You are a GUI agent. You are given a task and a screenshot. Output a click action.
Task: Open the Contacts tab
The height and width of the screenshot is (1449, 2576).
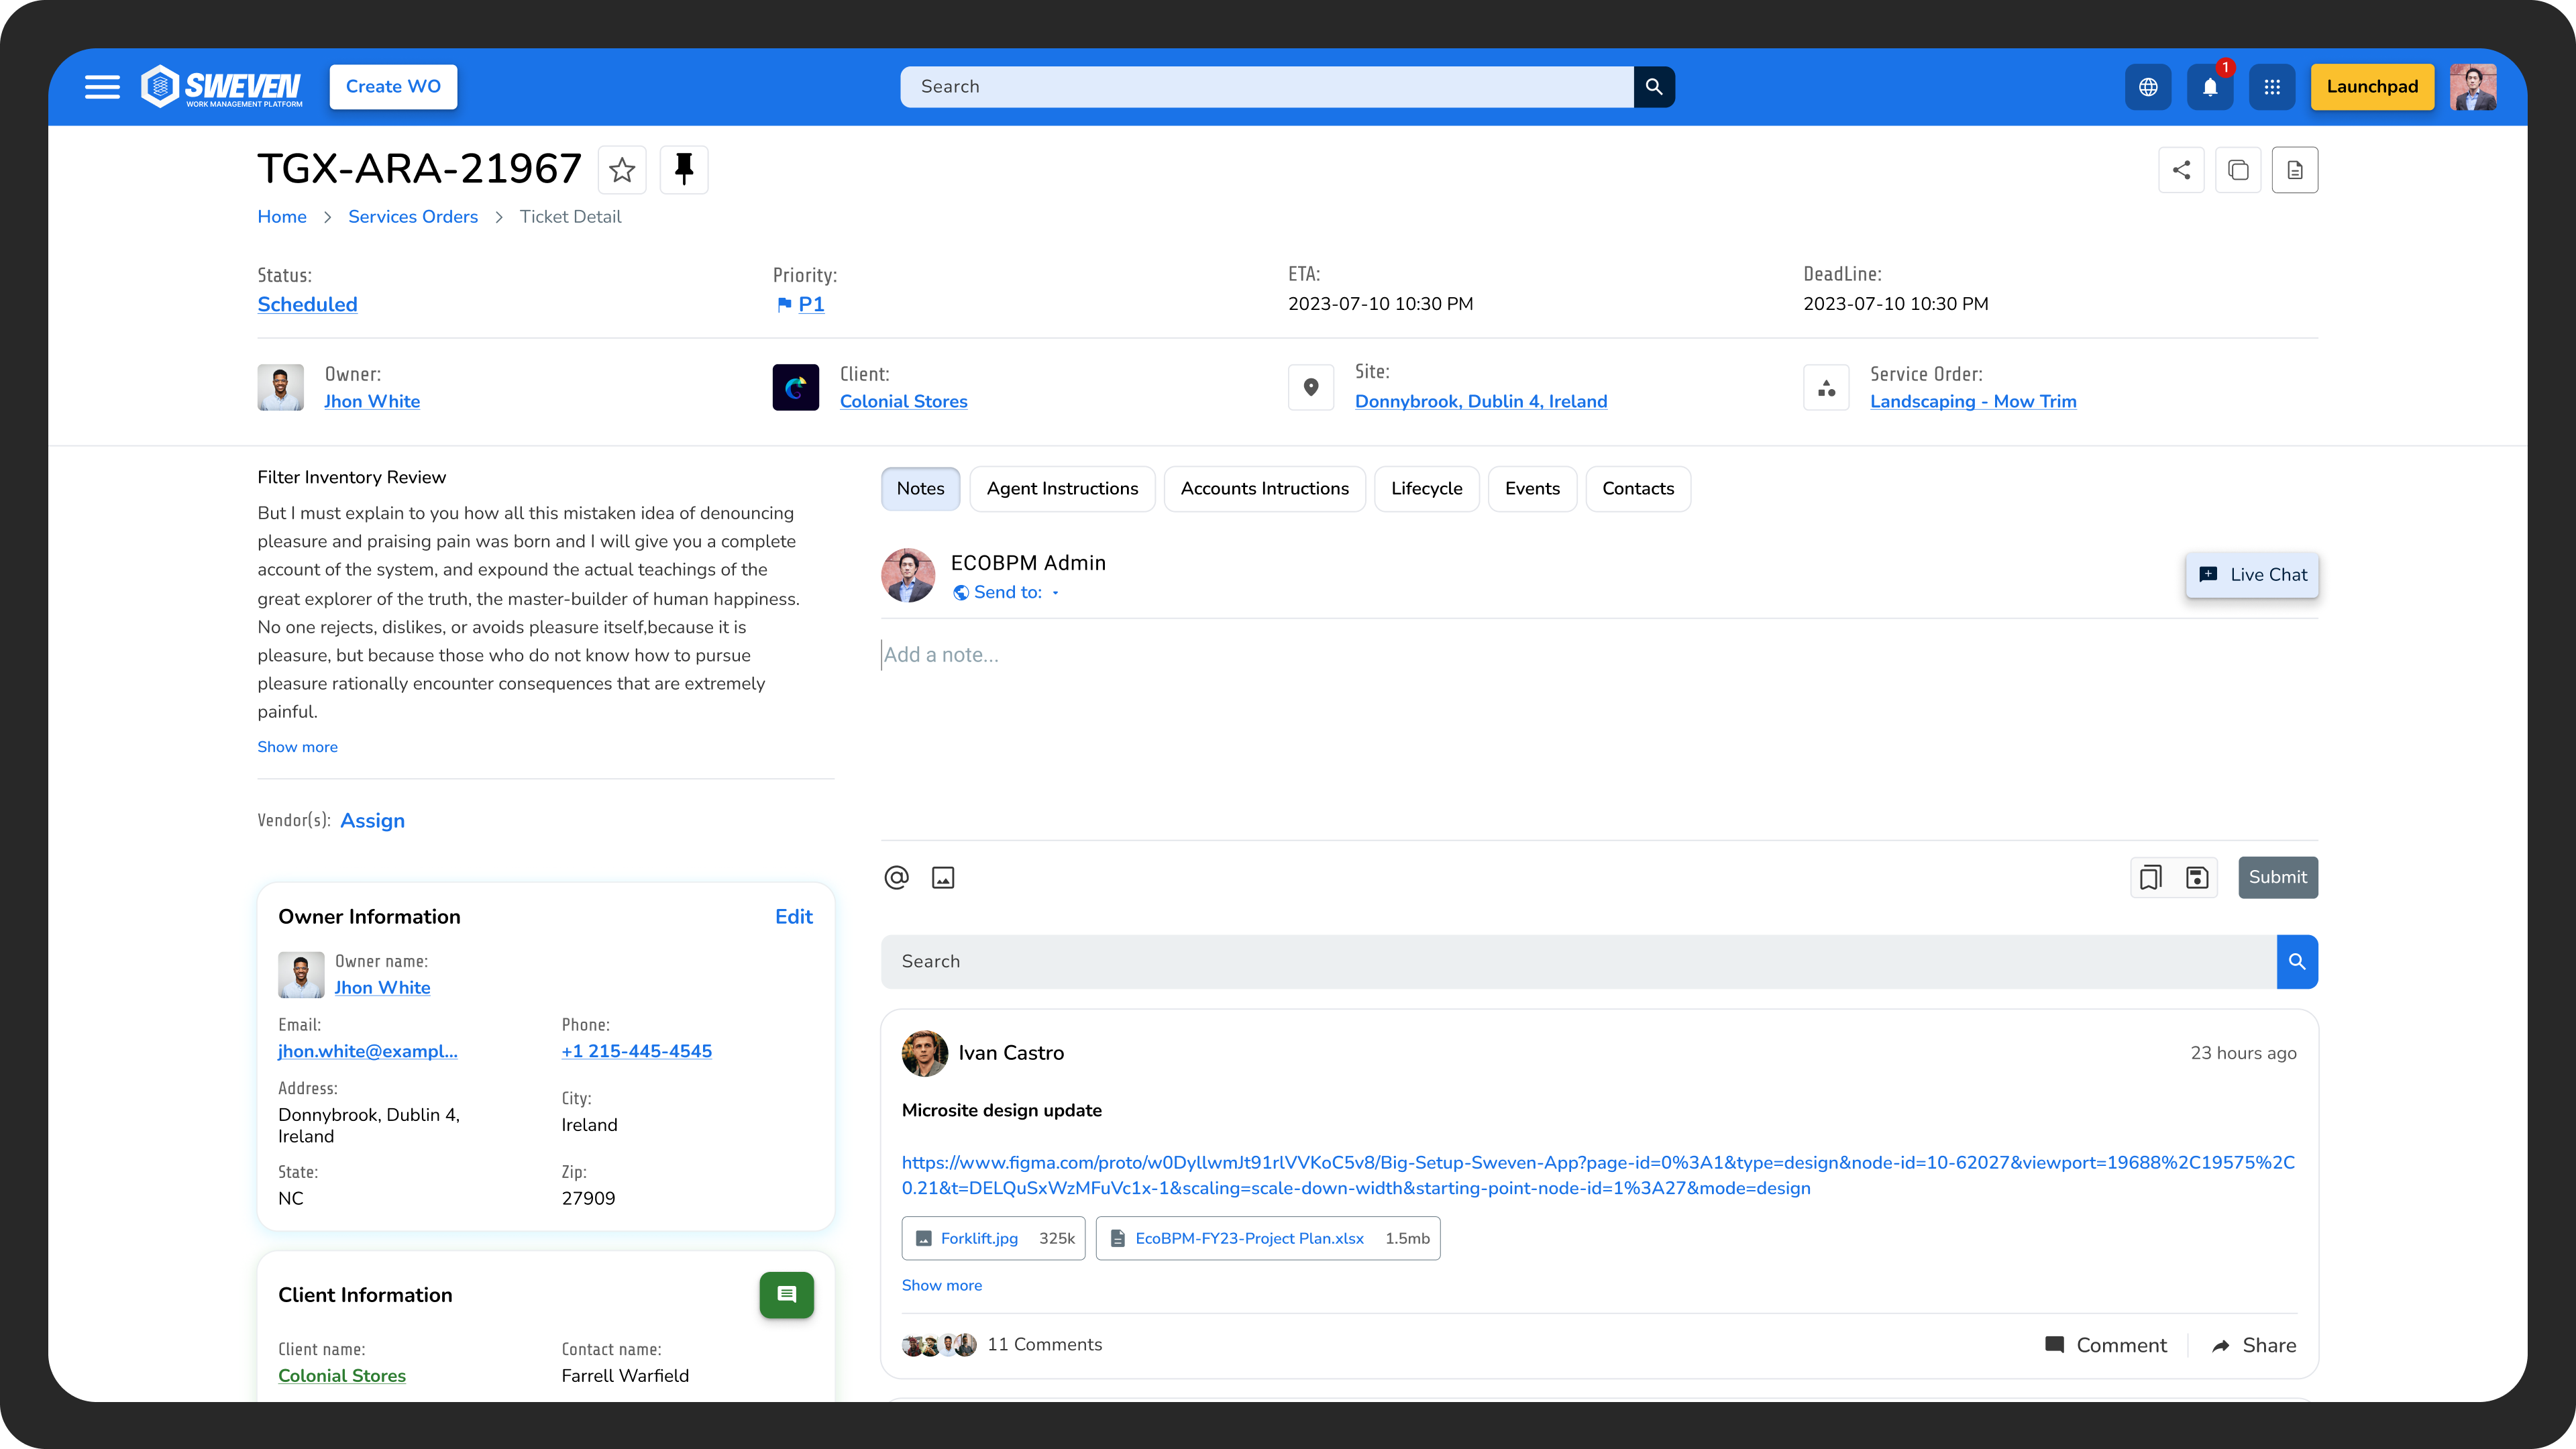pyautogui.click(x=1638, y=489)
